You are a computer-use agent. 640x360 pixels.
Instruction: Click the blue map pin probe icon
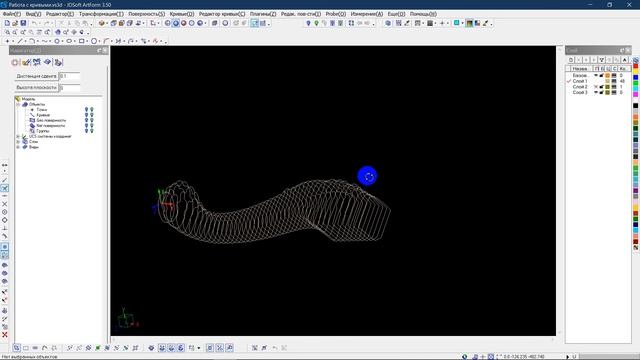click(x=308, y=23)
